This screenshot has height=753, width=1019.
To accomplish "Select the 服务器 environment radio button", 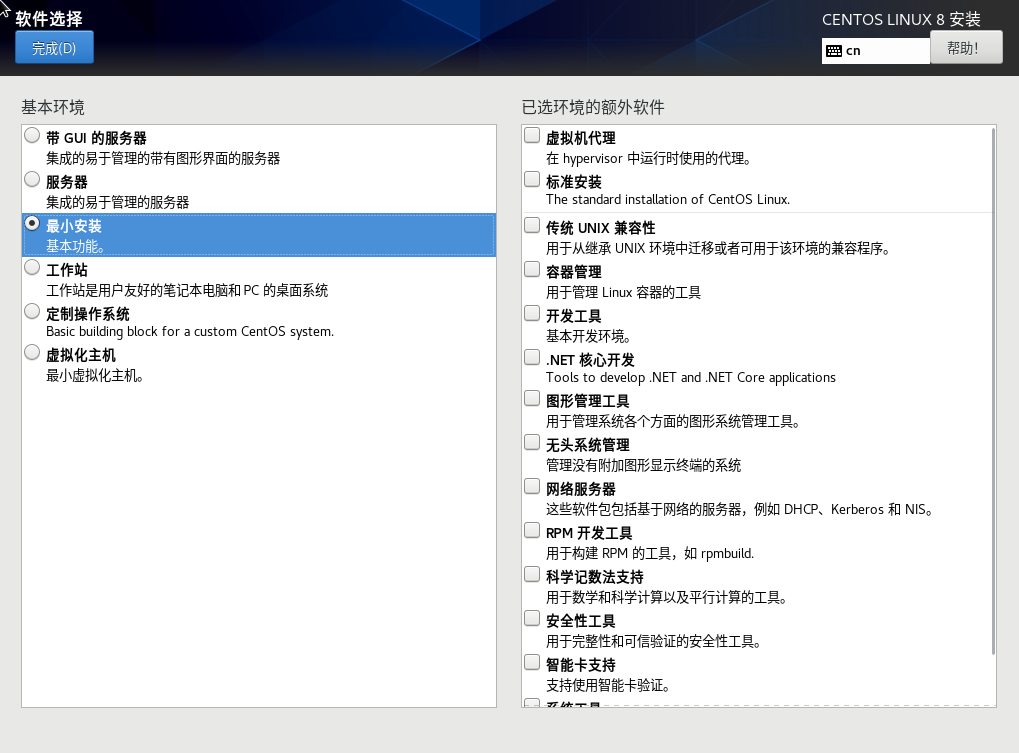I will tap(32, 179).
